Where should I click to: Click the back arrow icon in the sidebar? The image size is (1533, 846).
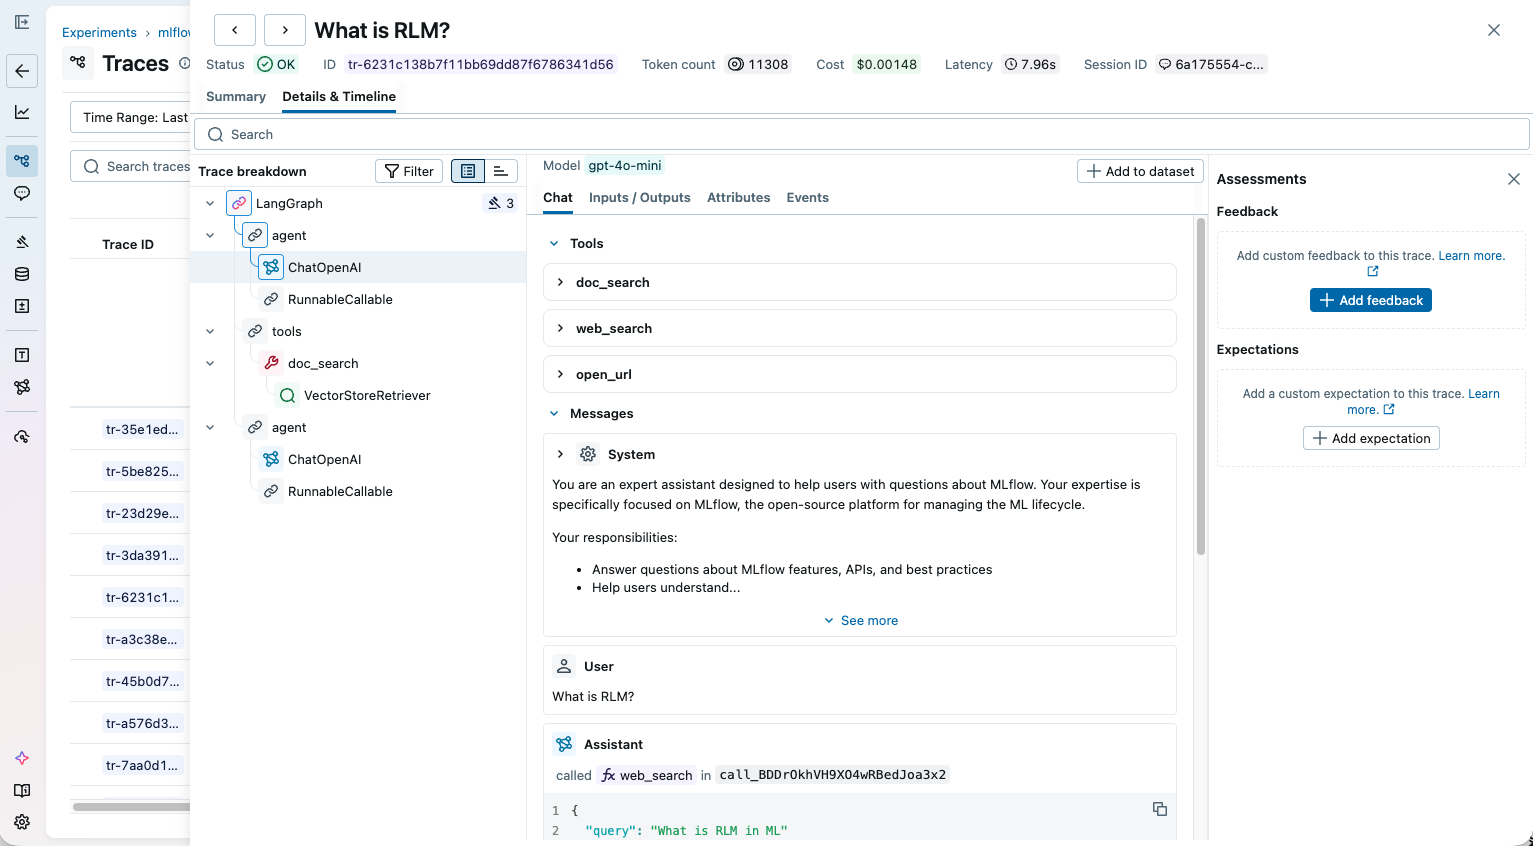tap(22, 71)
